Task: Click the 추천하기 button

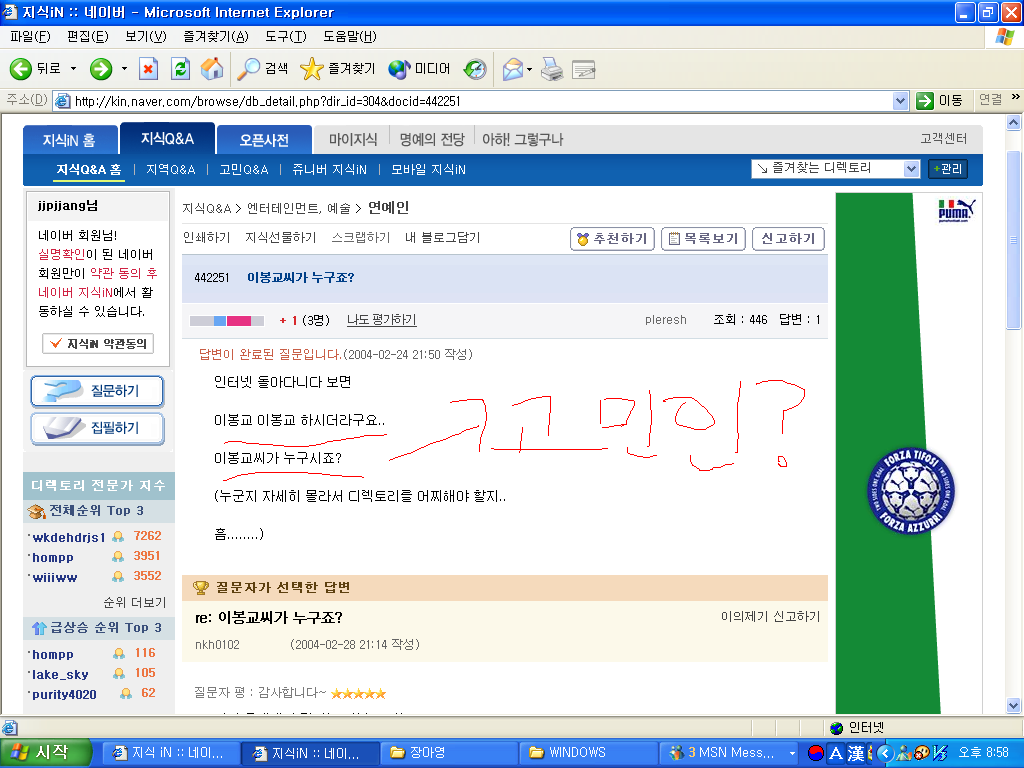Action: click(613, 239)
